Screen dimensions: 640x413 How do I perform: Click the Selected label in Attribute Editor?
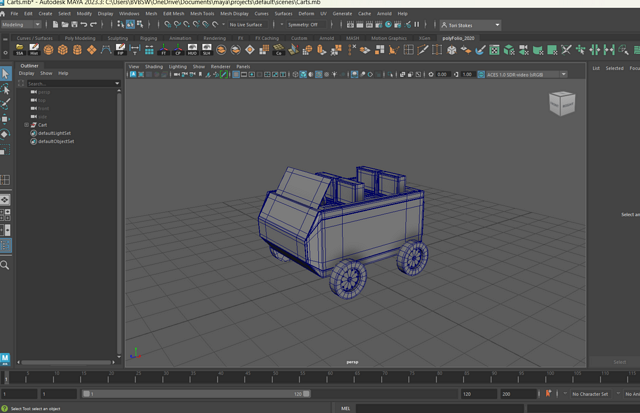click(614, 68)
